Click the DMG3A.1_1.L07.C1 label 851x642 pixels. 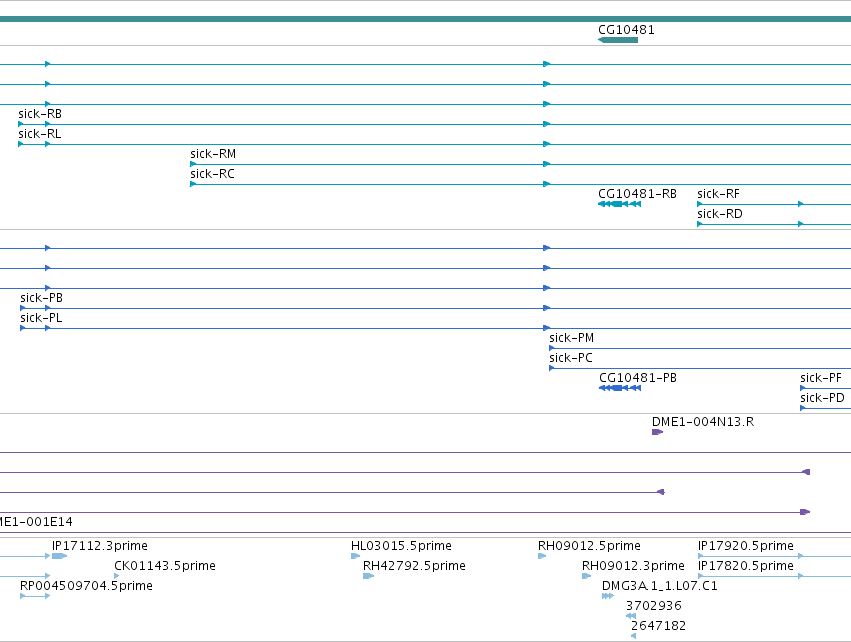click(x=659, y=586)
